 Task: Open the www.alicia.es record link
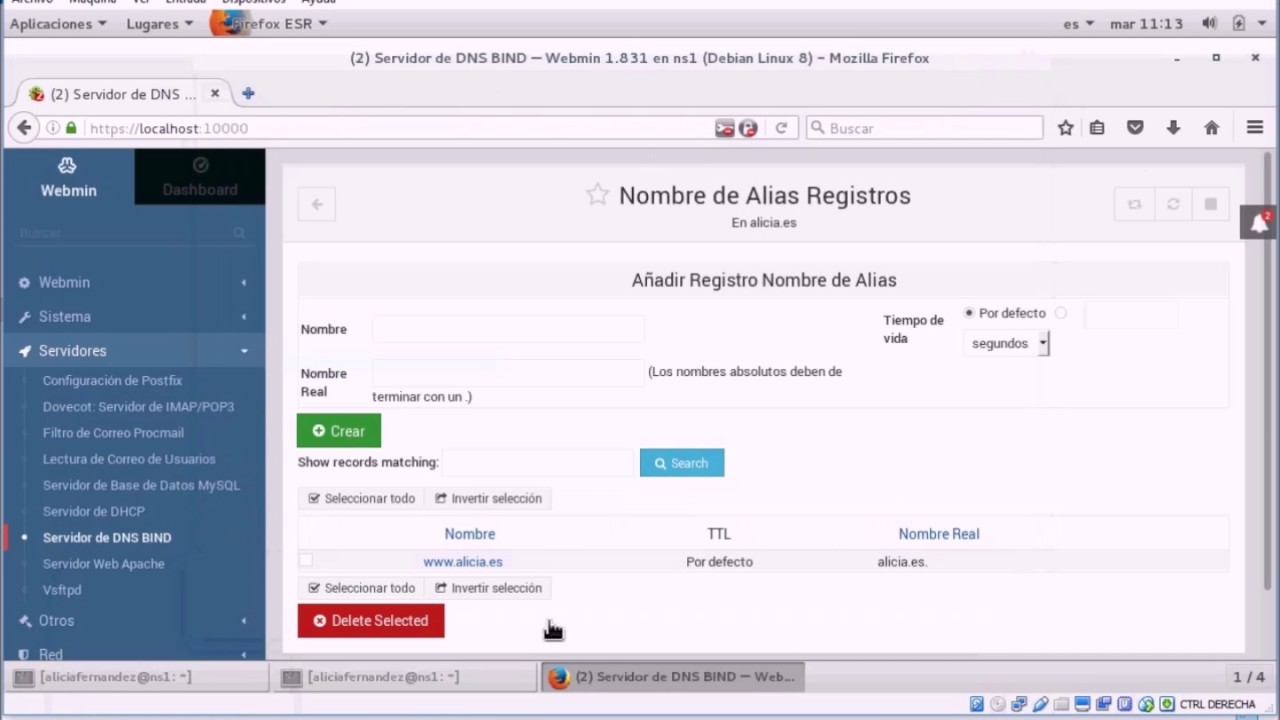(463, 561)
